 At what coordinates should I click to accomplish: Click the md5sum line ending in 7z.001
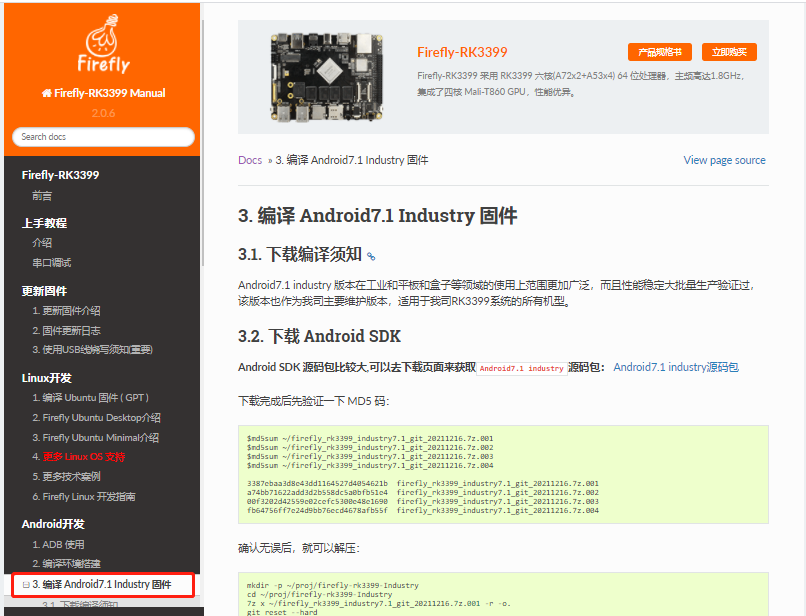click(x=370, y=439)
